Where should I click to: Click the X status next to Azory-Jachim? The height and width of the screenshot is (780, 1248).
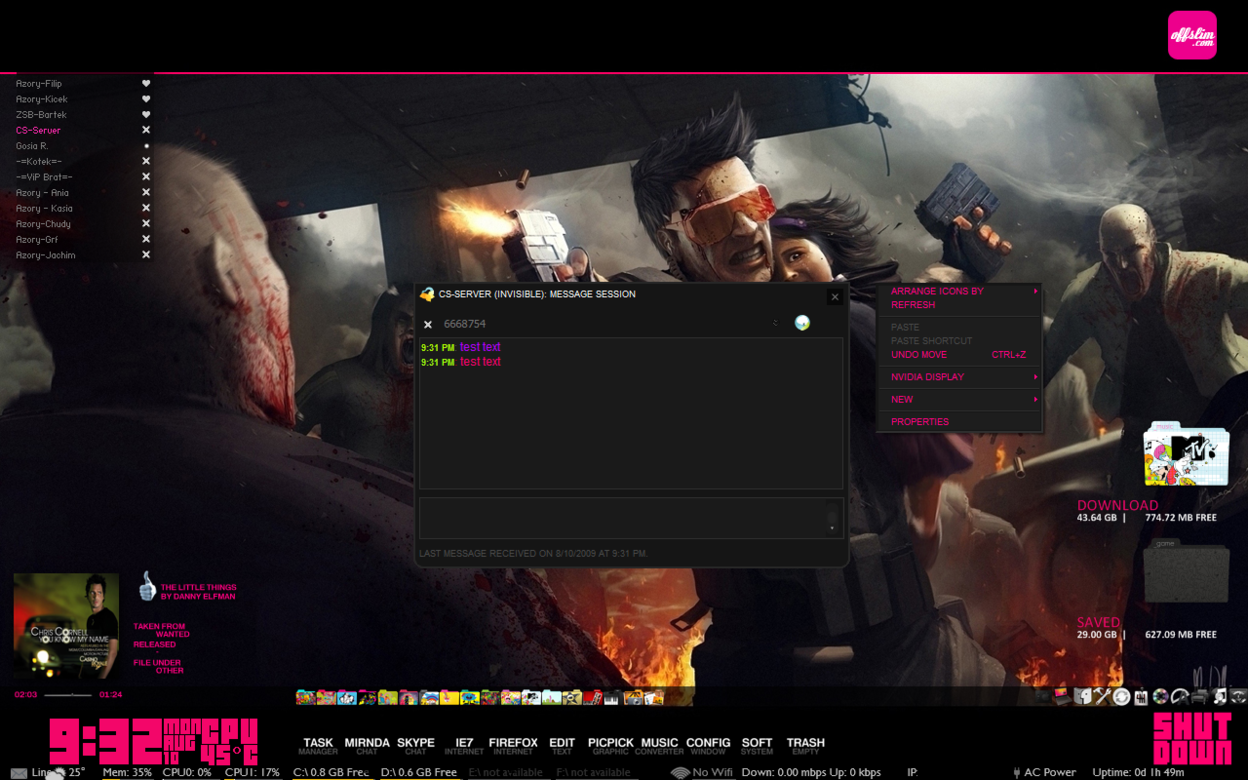[x=146, y=255]
